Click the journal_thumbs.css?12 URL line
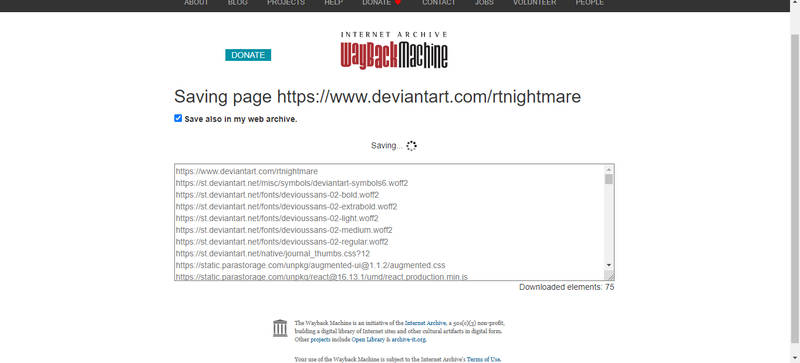 273,253
